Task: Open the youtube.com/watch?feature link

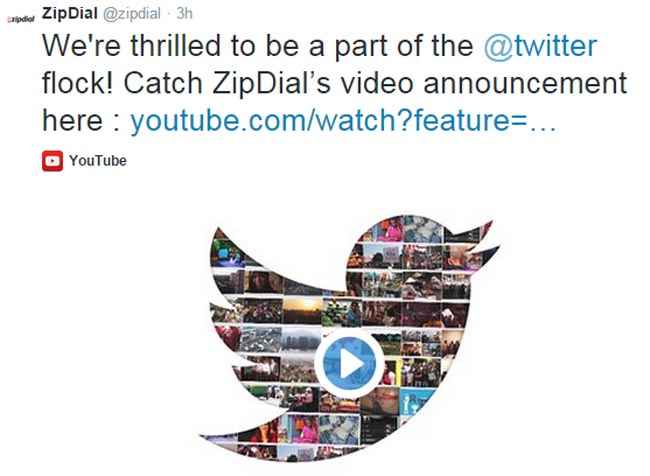Action: click(x=343, y=121)
